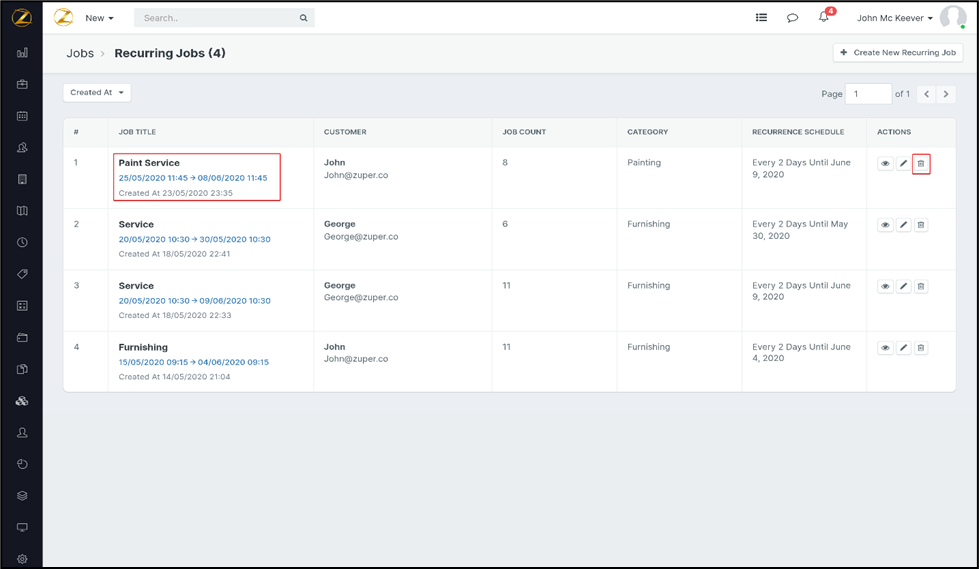Click eye icon for George's first Service job
This screenshot has width=979, height=569.
(x=885, y=225)
